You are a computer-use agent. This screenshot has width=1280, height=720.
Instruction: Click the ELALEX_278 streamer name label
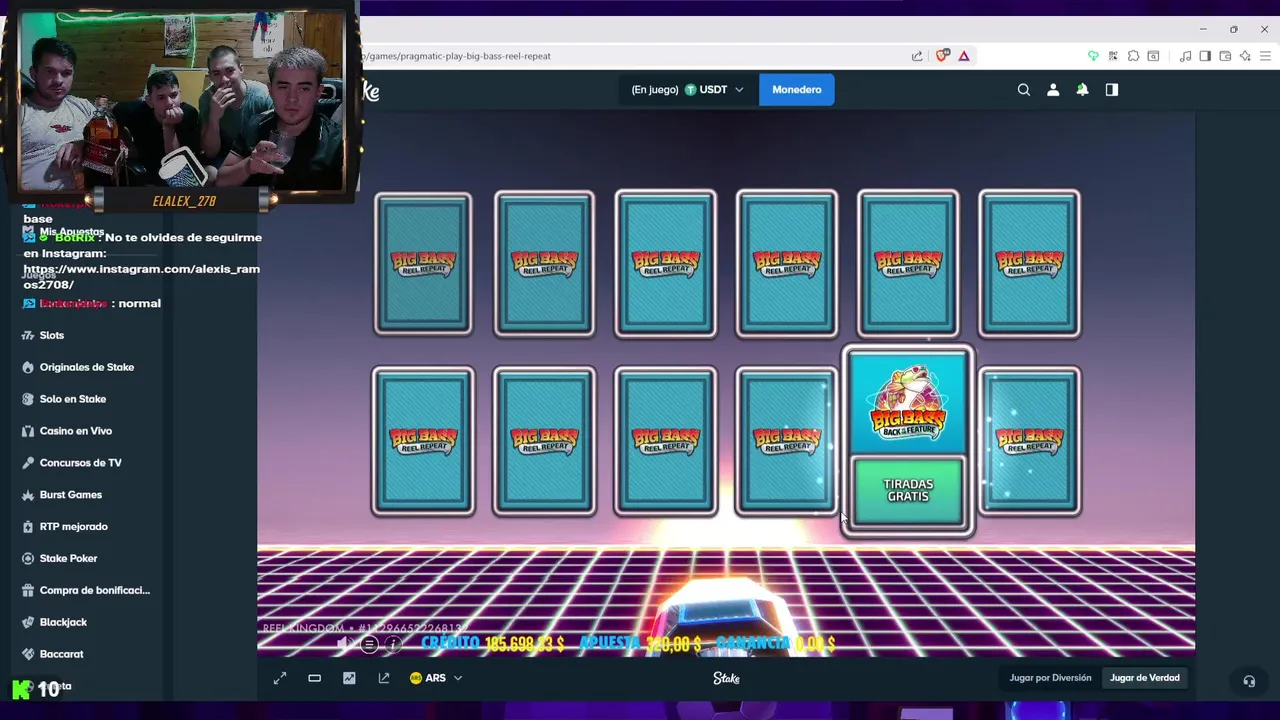tap(184, 201)
